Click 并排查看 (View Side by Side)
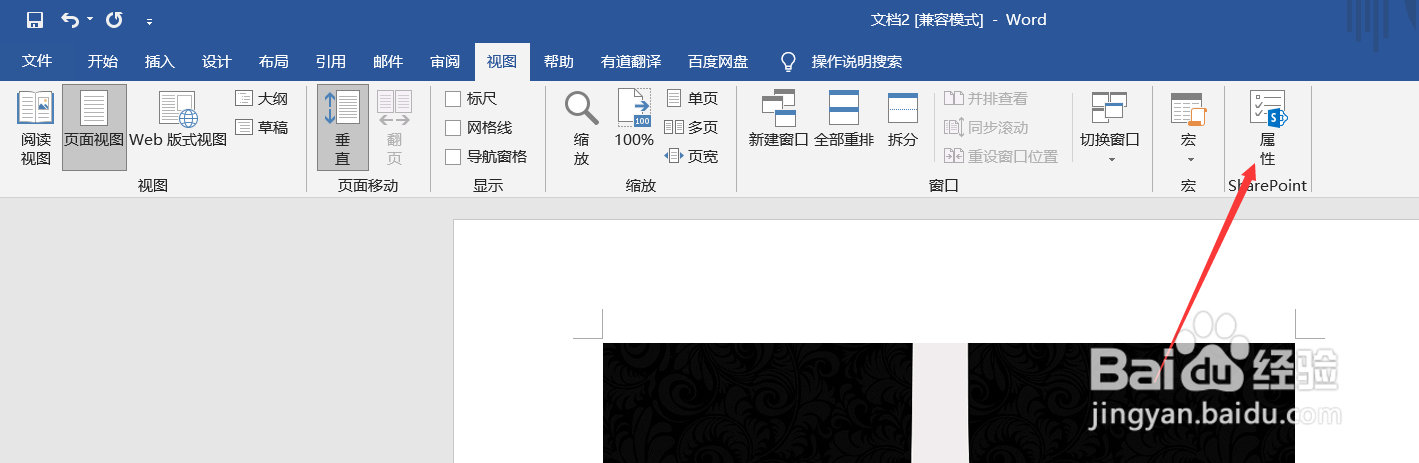This screenshot has width=1419, height=463. (x=986, y=98)
